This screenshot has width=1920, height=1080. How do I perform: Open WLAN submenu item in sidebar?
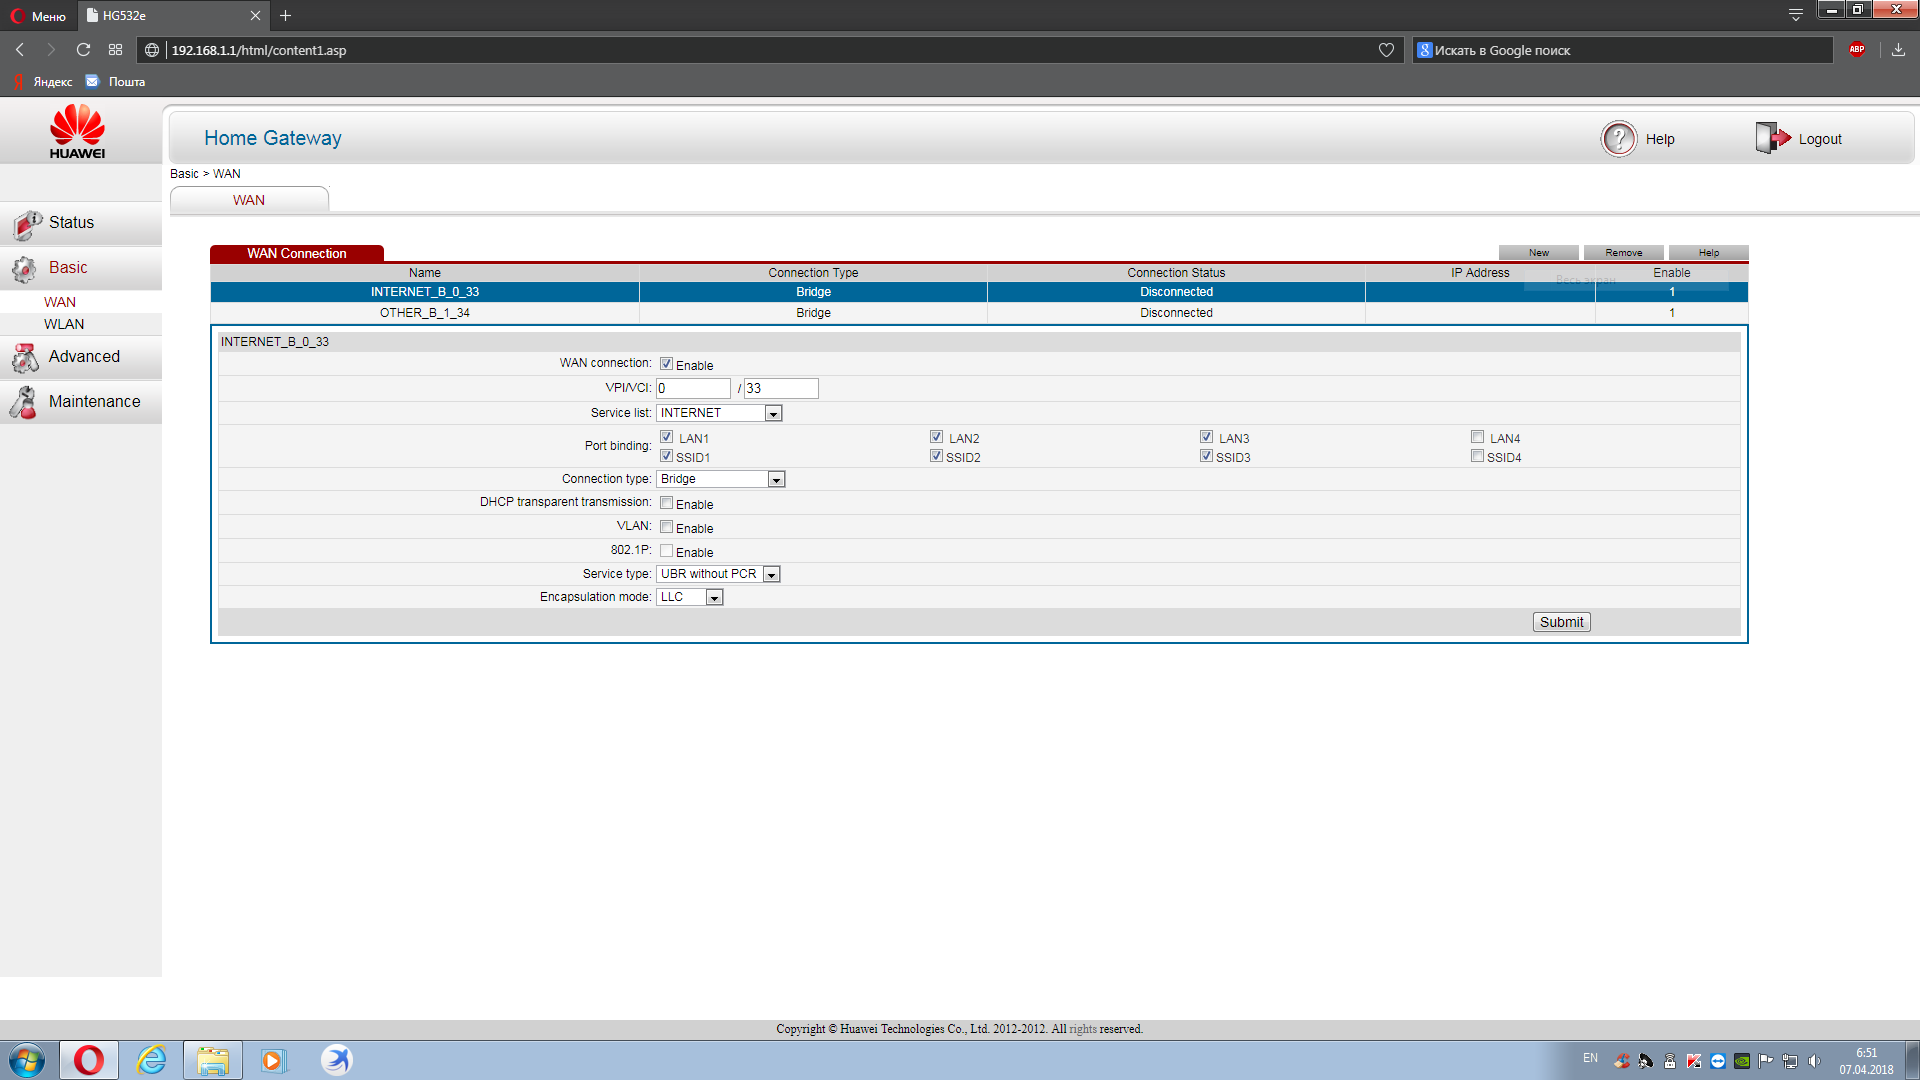point(64,324)
